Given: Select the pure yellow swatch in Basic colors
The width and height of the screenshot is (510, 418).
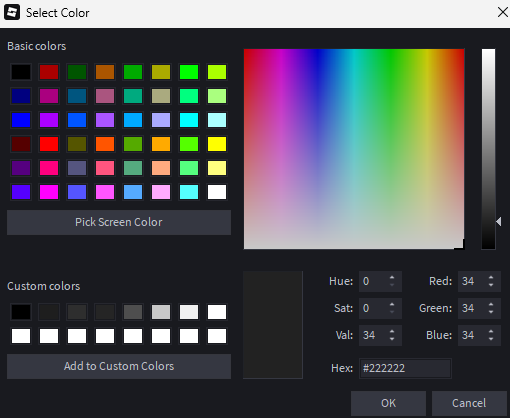Looking at the screenshot, I should 217,144.
